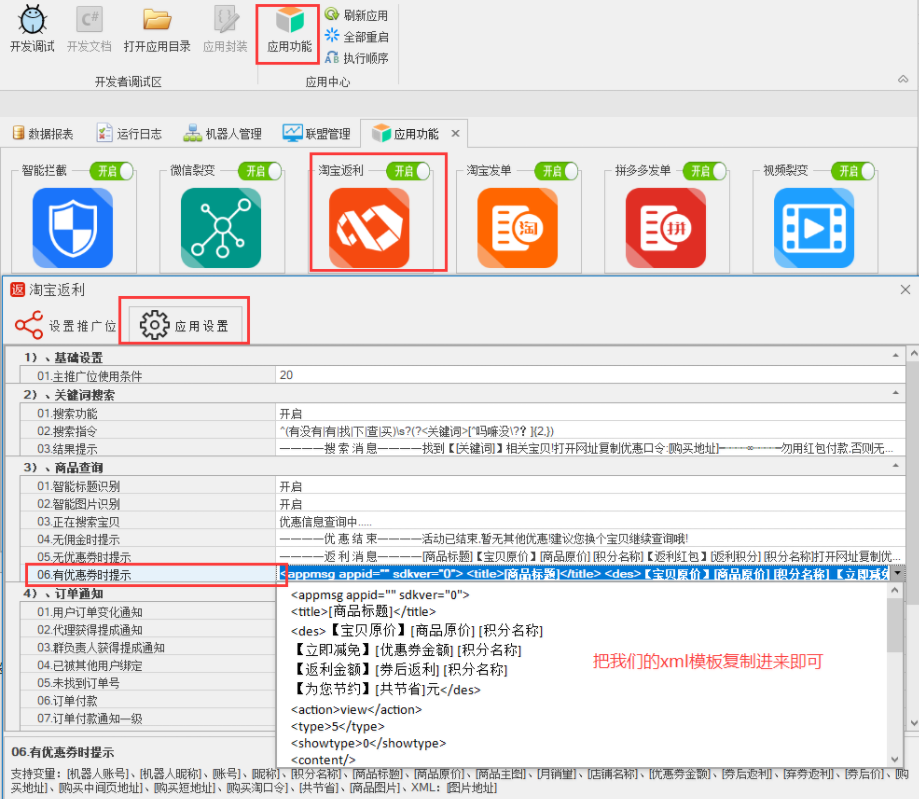The height and width of the screenshot is (799, 919).
Task: Collapse the ribbon with the chevron arrow
Action: point(903,79)
